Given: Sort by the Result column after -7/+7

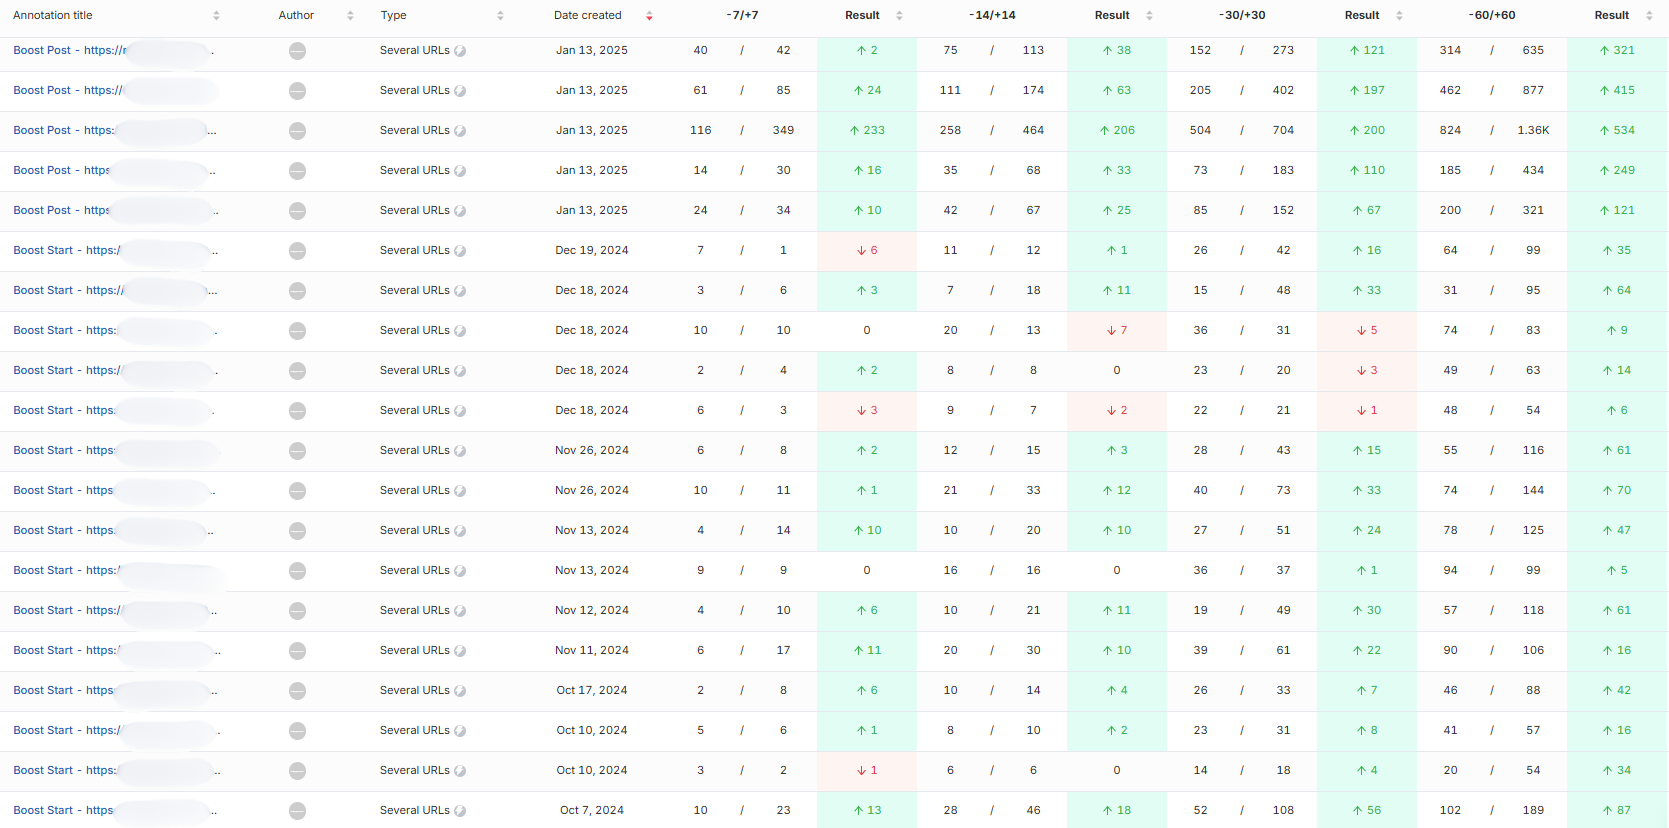Looking at the screenshot, I should click(899, 16).
